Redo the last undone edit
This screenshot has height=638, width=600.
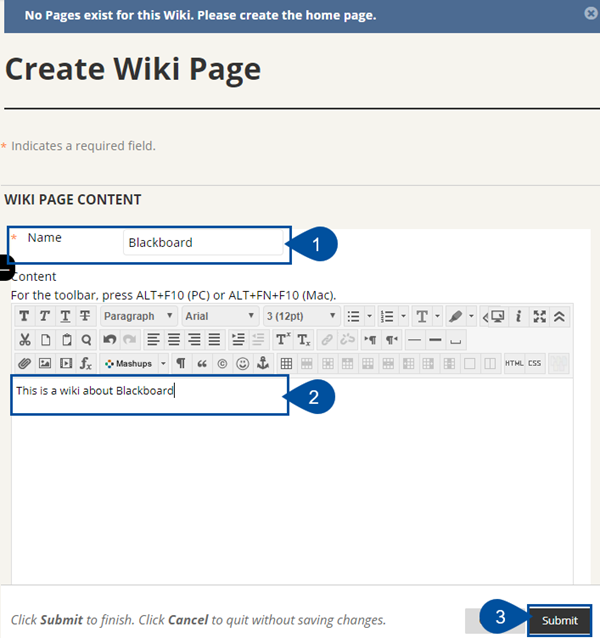click(130, 339)
